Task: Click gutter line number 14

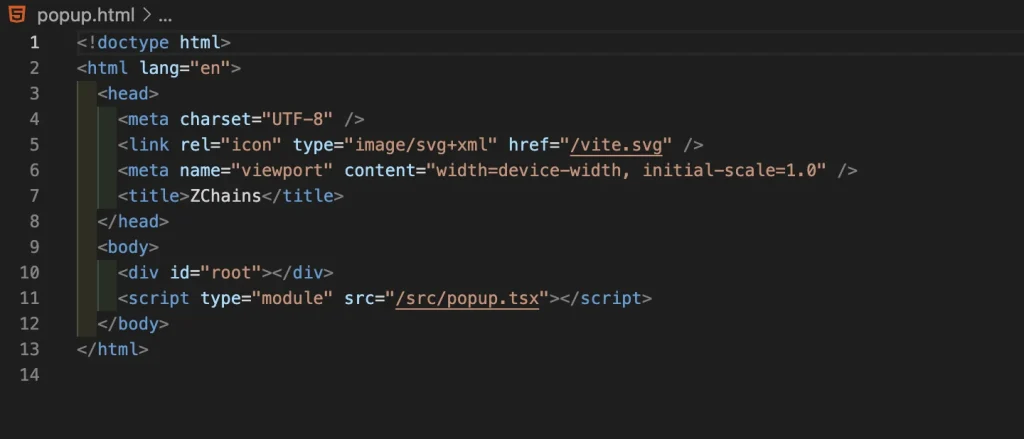Action: [30, 376]
